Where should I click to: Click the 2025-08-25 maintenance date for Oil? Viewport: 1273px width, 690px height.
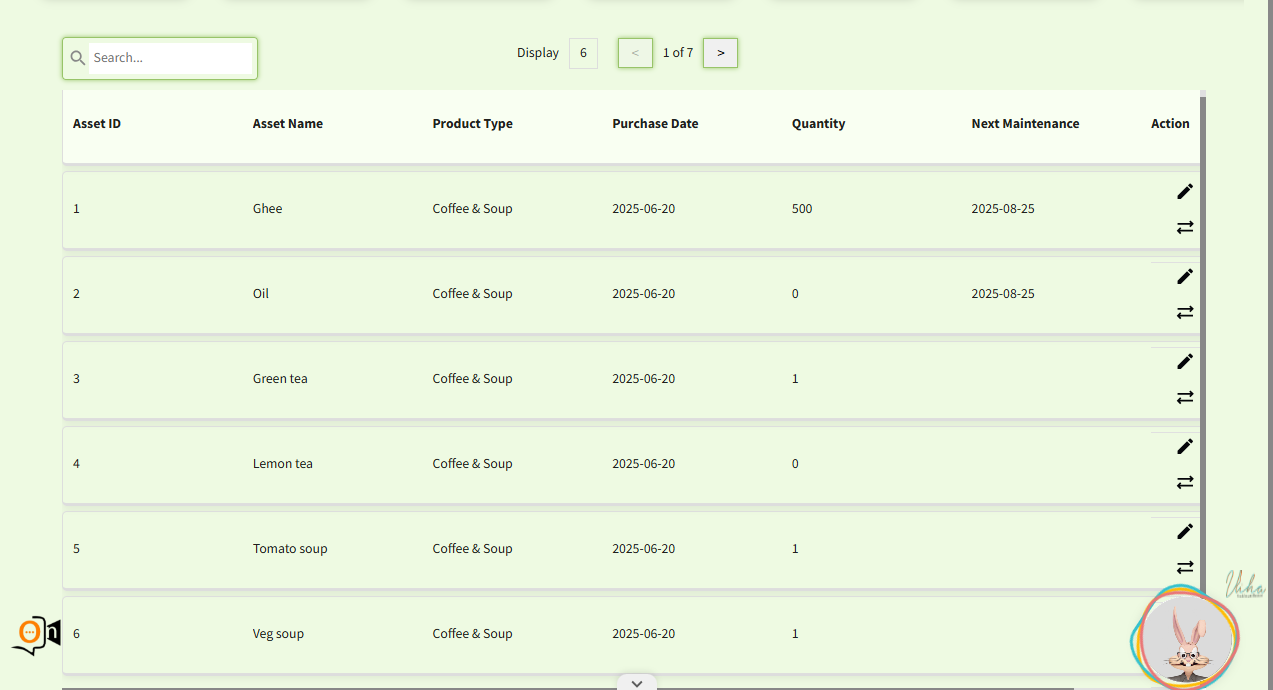pyautogui.click(x=1003, y=294)
